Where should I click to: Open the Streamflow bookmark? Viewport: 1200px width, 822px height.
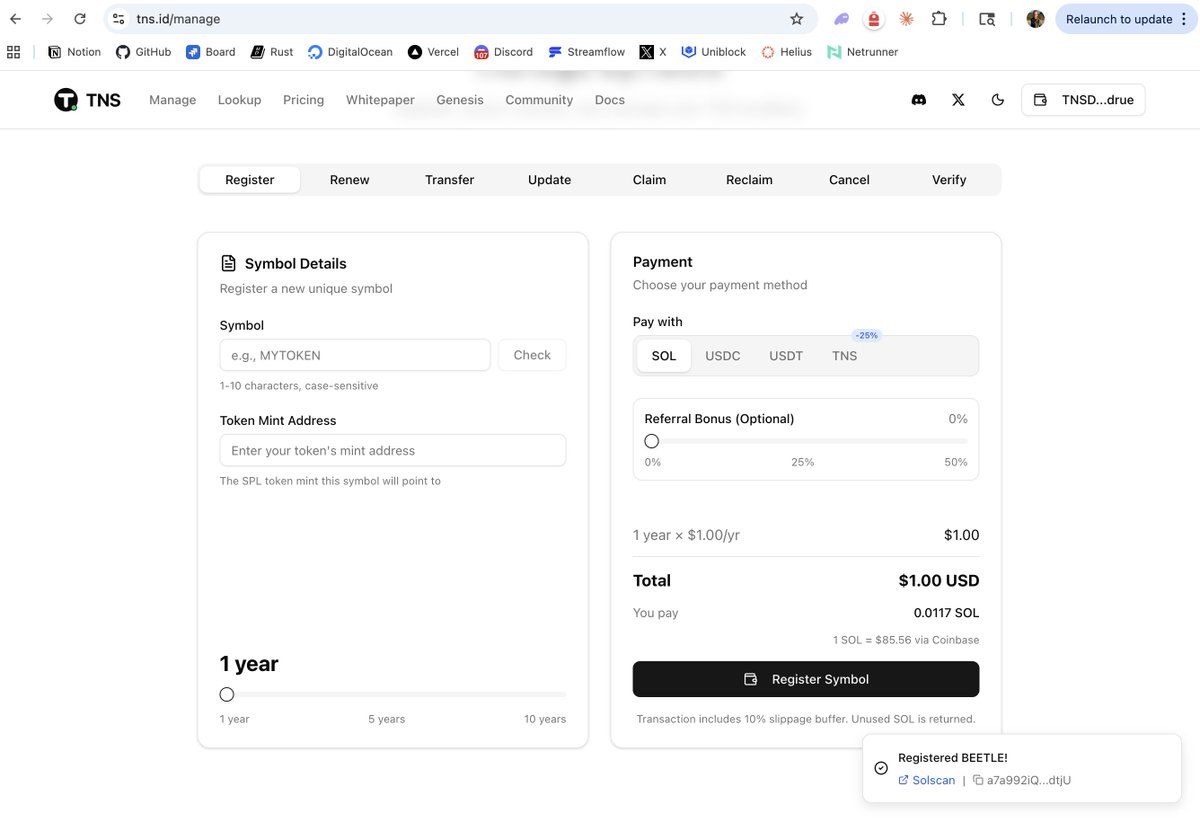coord(585,51)
